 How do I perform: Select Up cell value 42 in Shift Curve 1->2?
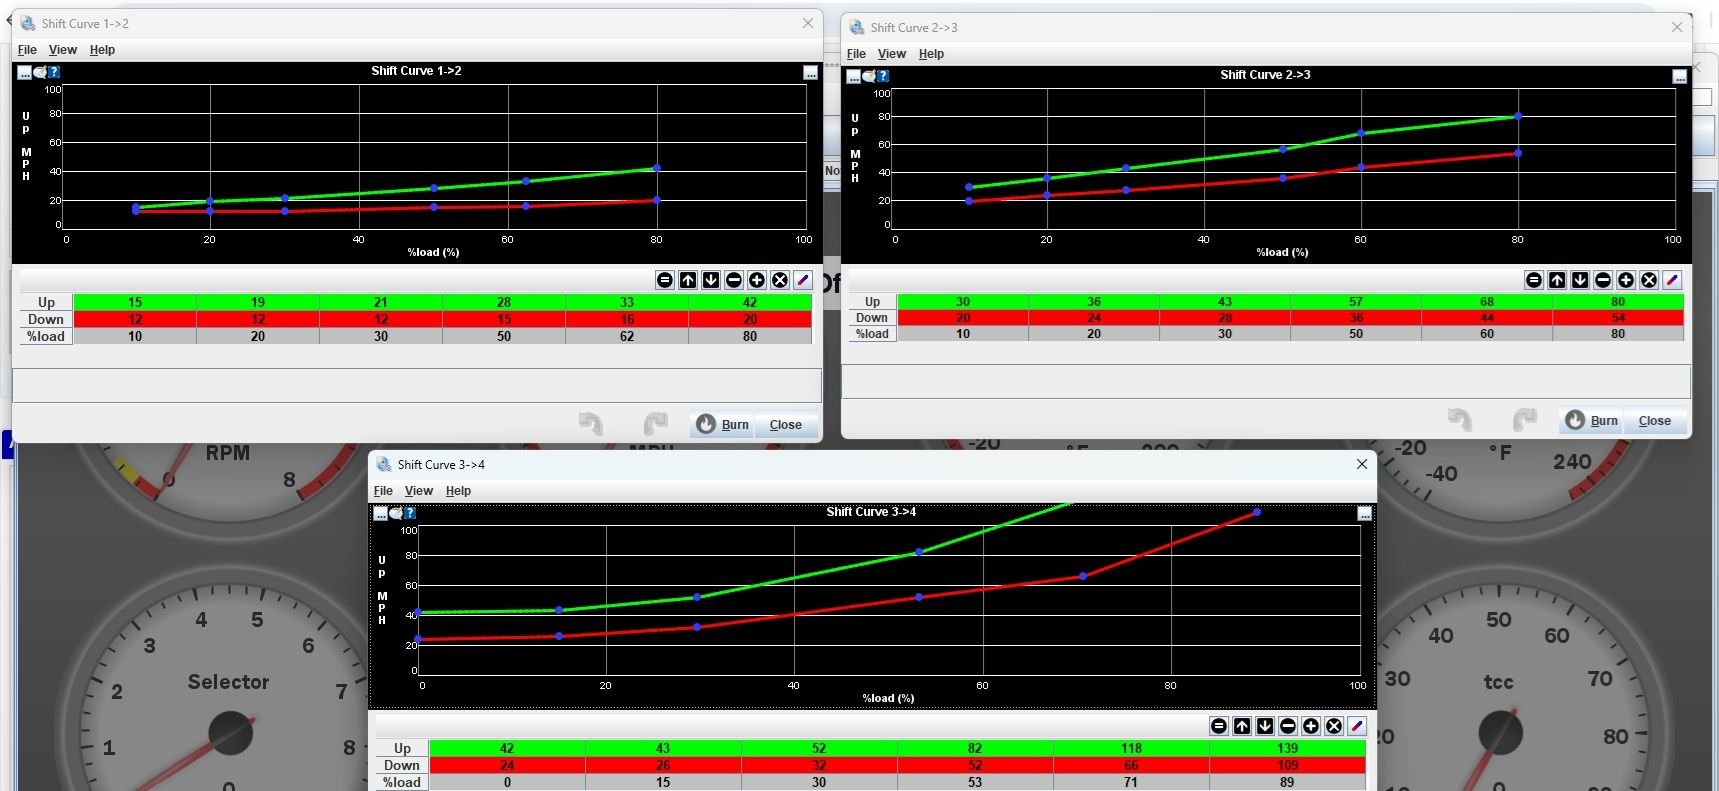pos(749,302)
